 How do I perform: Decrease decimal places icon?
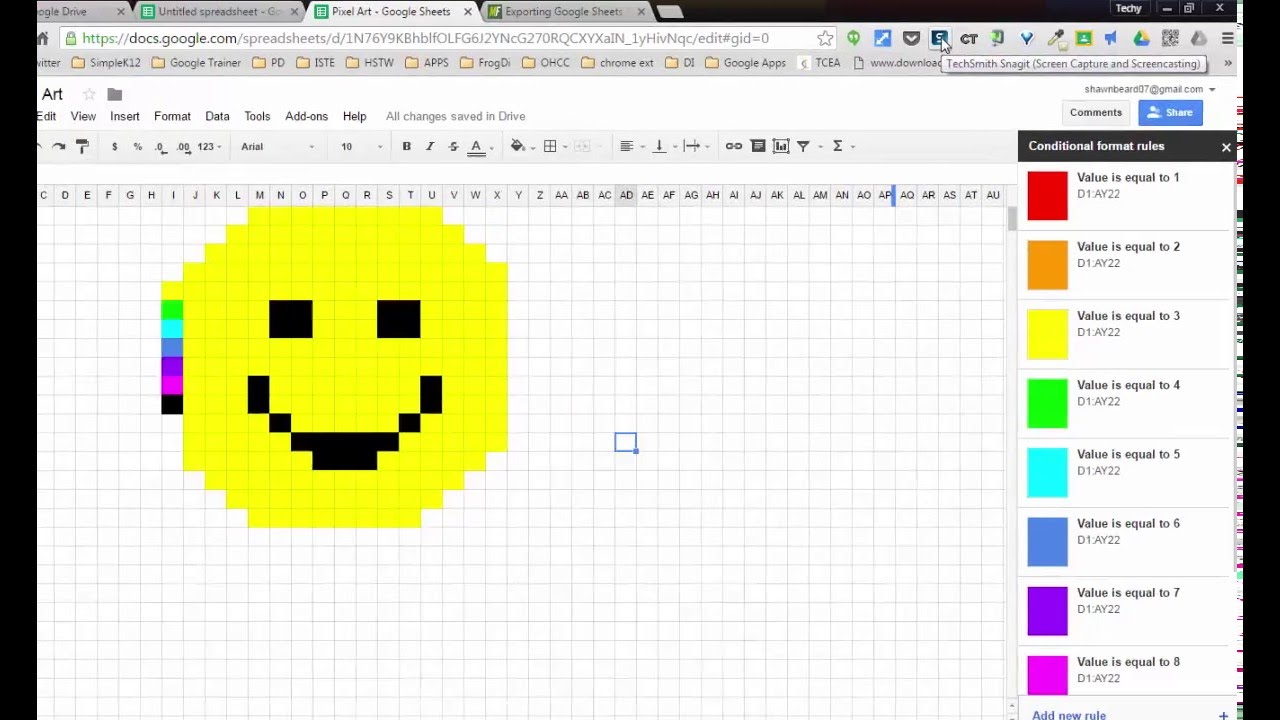(x=160, y=147)
